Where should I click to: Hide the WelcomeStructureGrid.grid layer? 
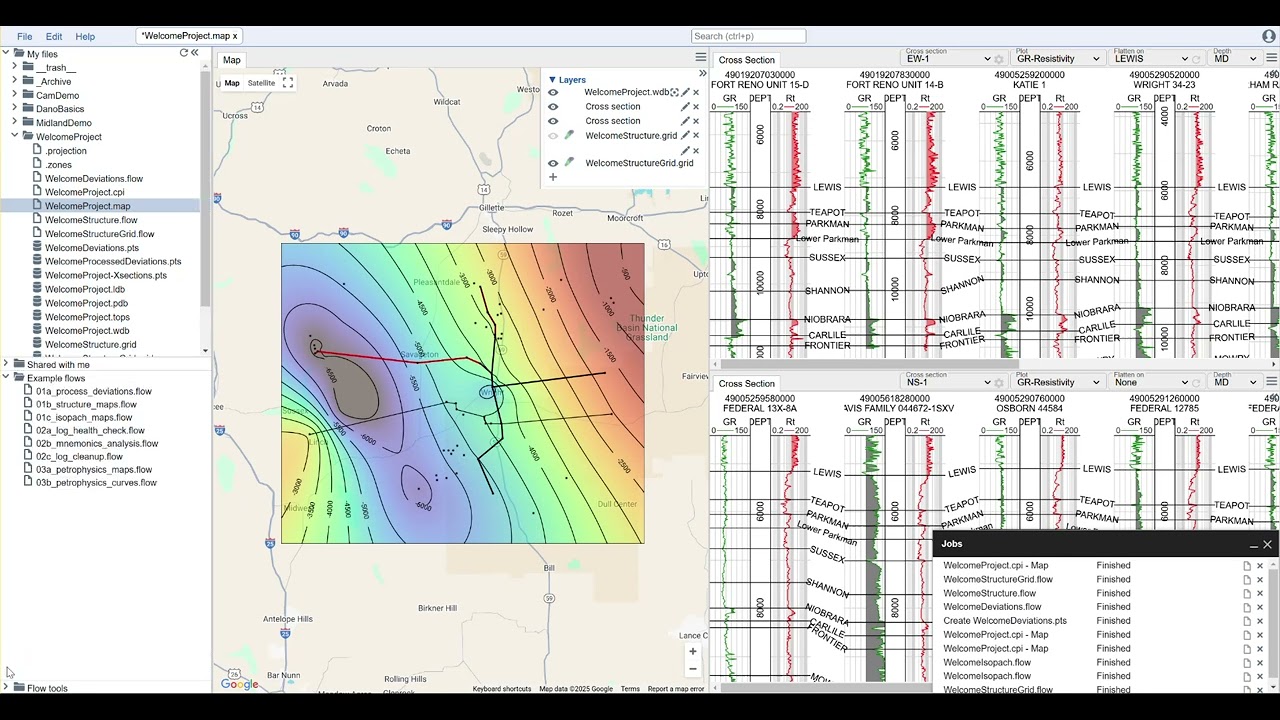click(553, 163)
